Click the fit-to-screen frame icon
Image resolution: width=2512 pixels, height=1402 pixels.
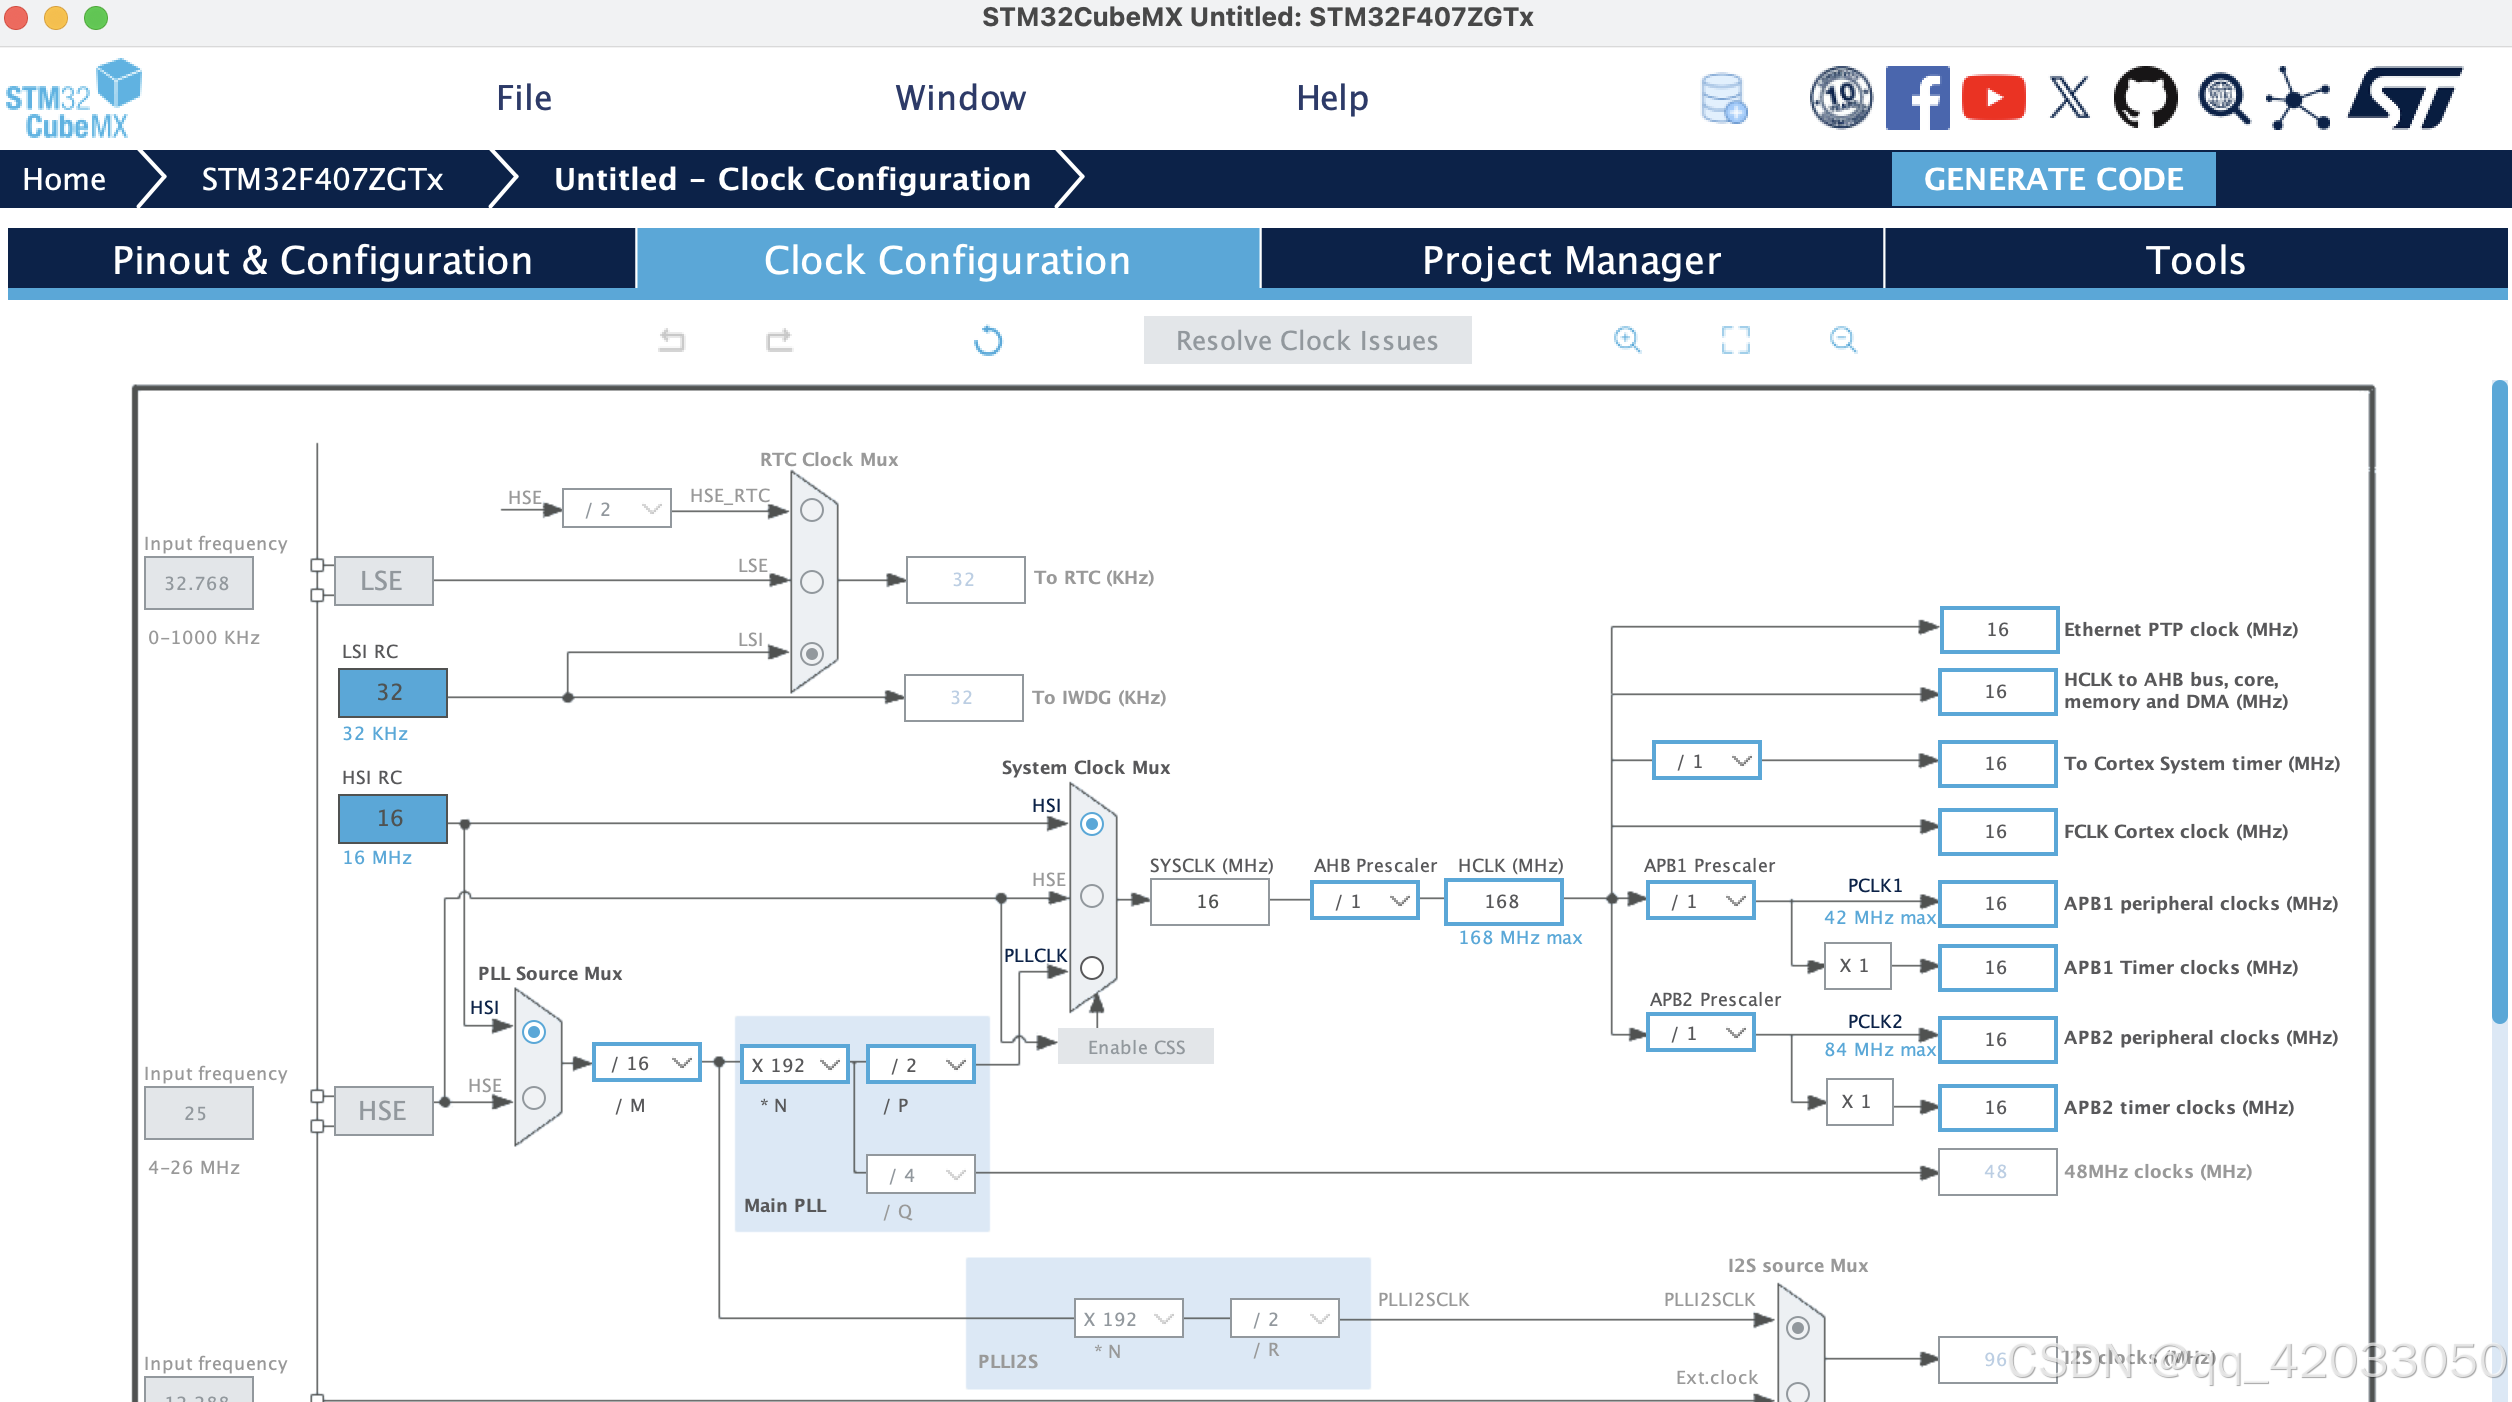(x=1735, y=340)
